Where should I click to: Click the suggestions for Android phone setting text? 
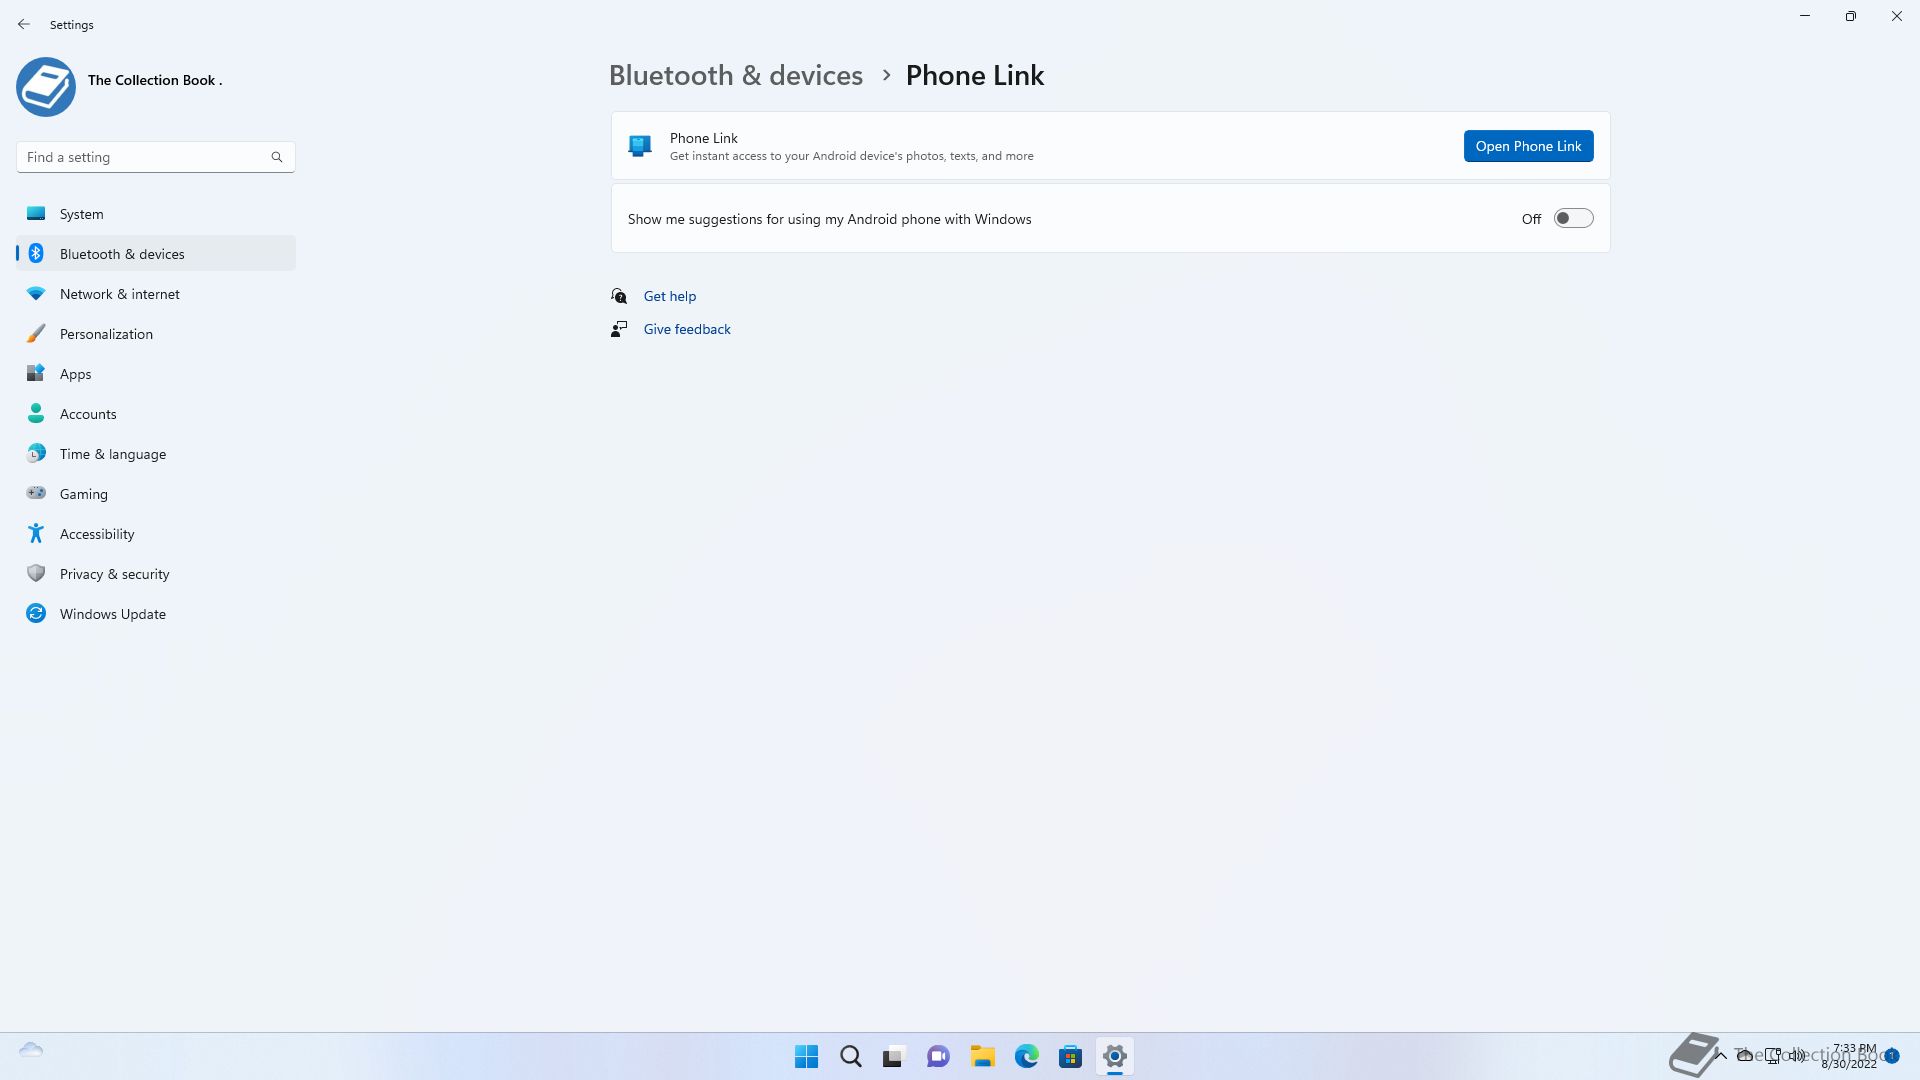(x=829, y=219)
